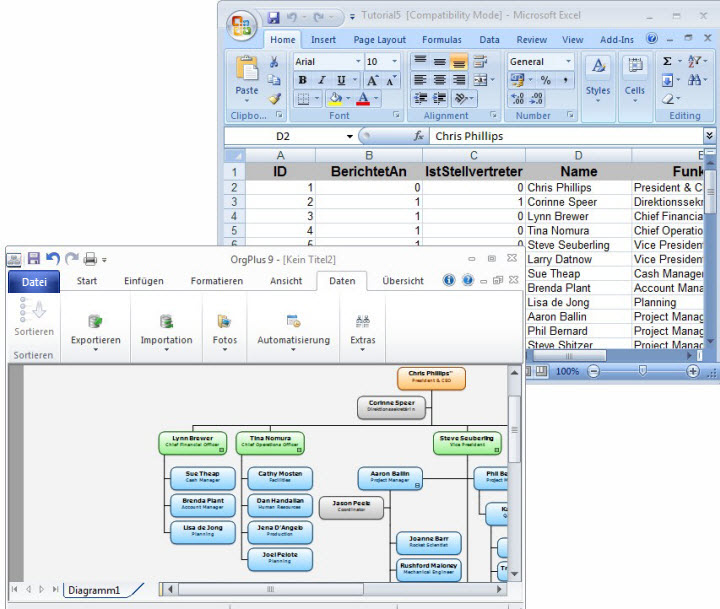
Task: Open Cells group dropdown in Excel
Action: click(635, 79)
